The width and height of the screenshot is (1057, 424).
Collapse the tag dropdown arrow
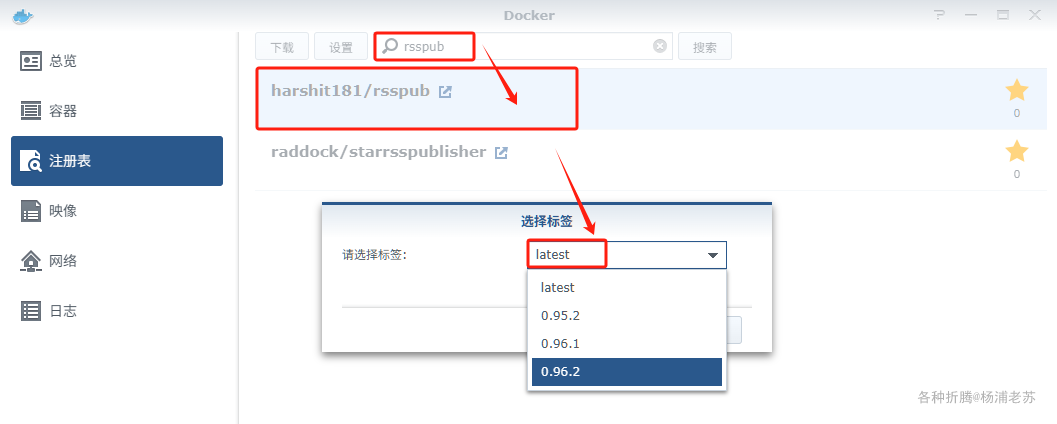pos(713,255)
